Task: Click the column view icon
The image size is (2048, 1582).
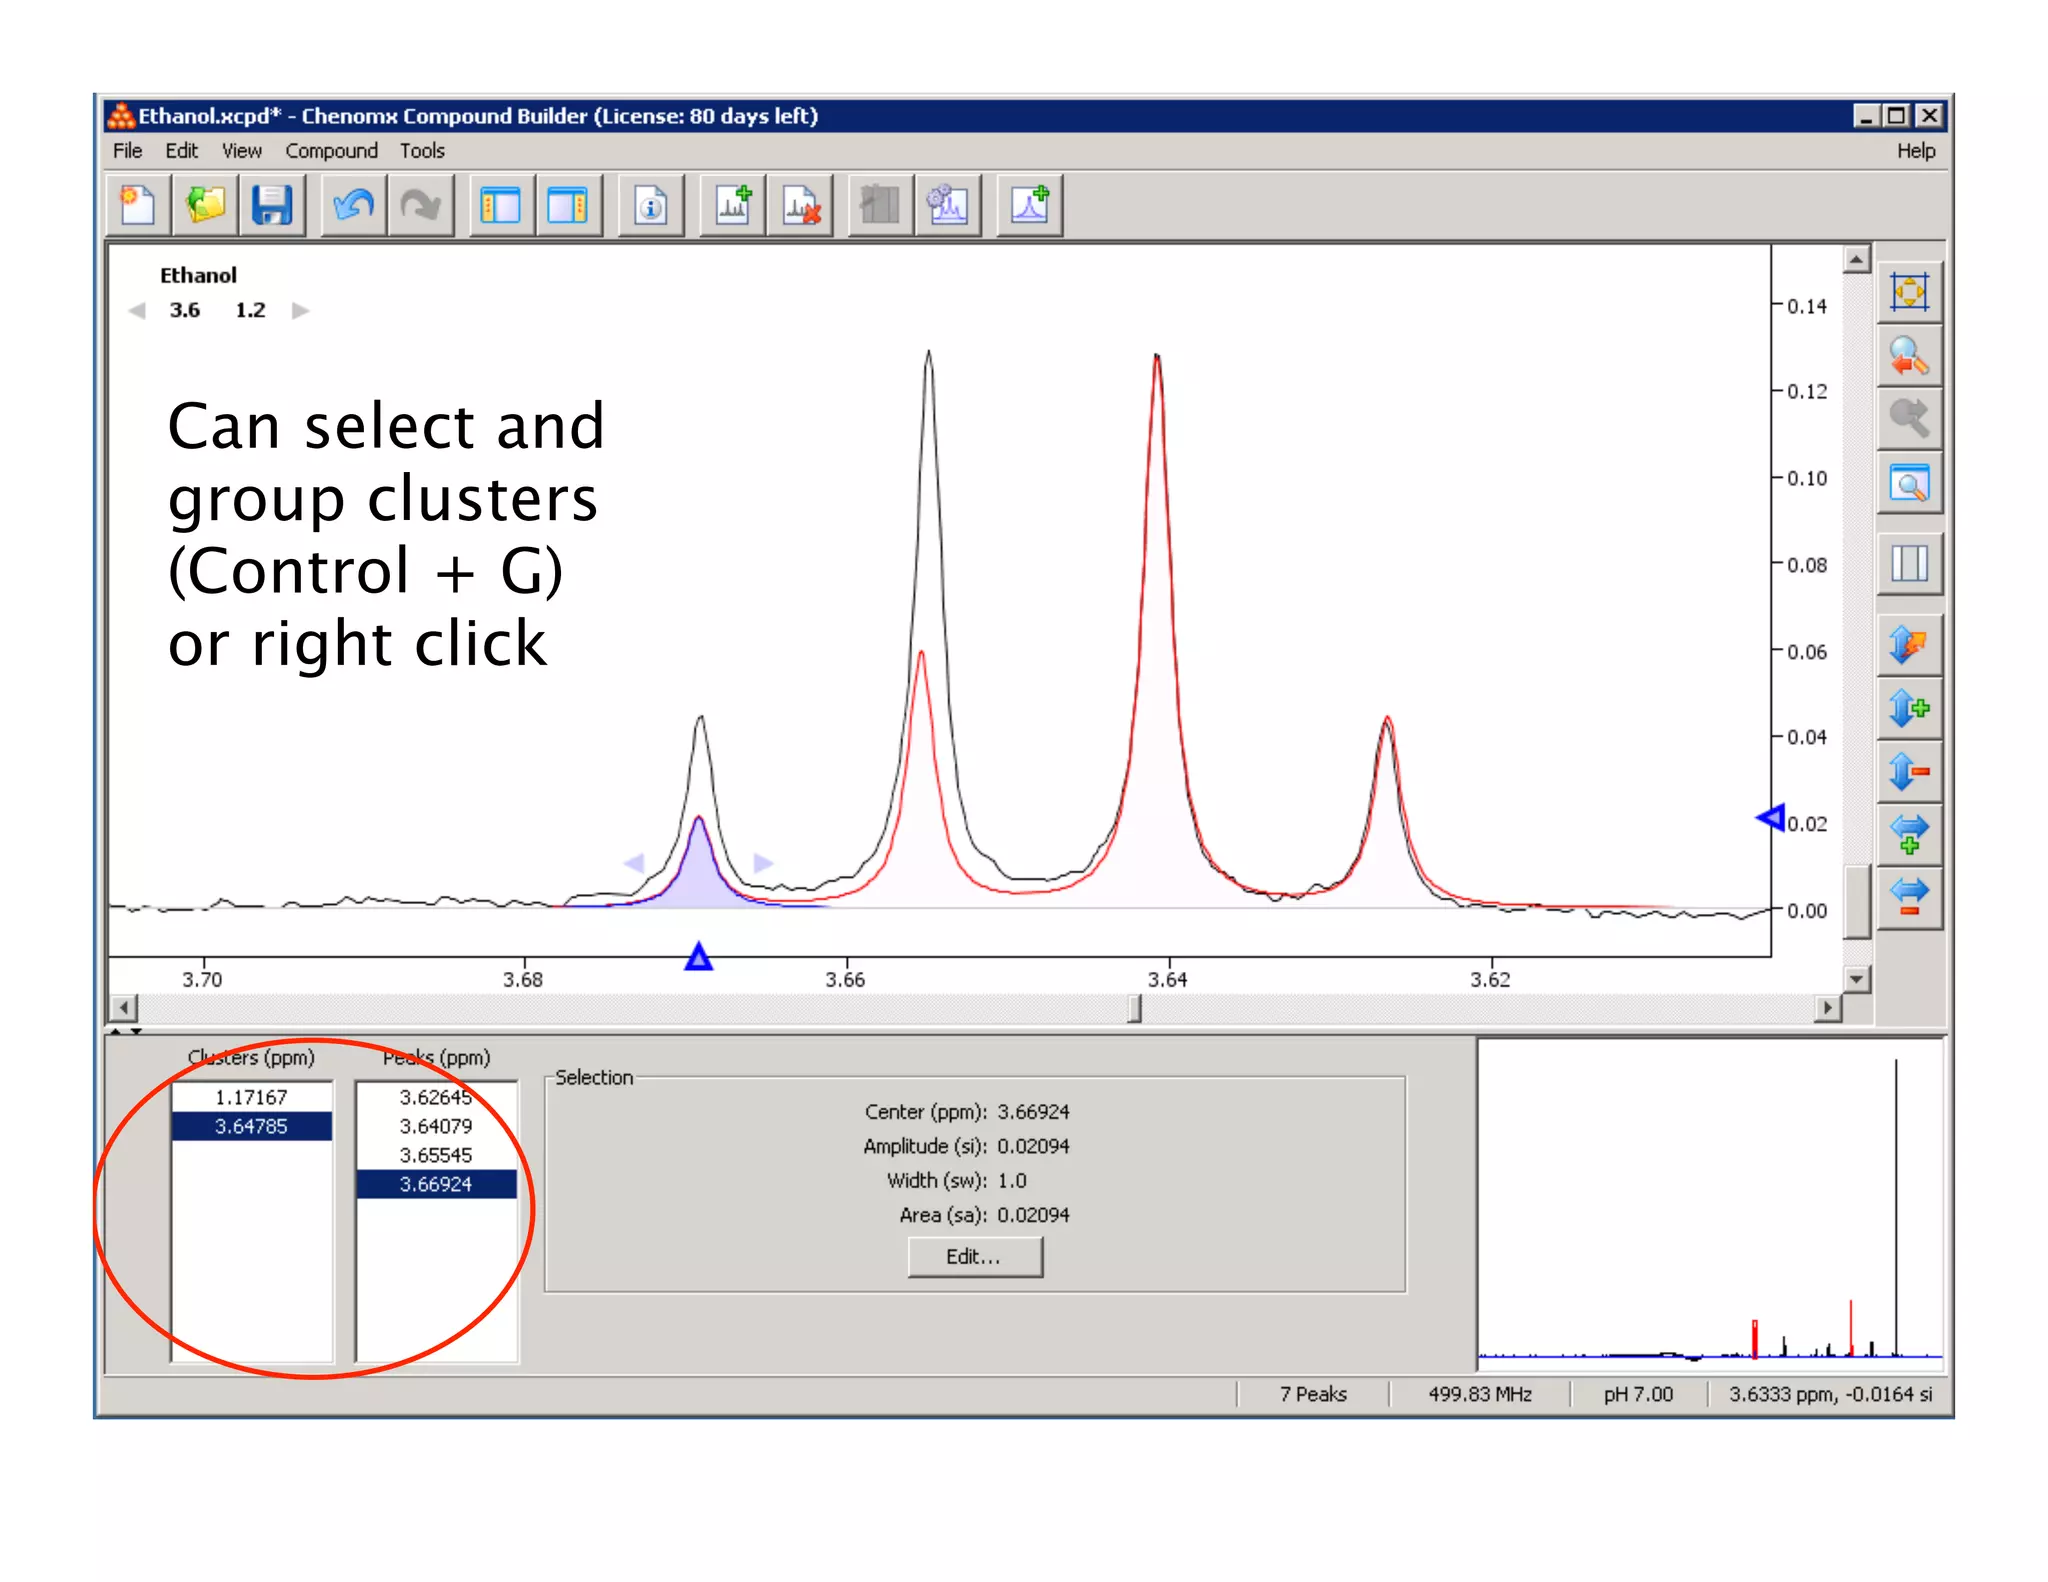Action: (x=1909, y=564)
